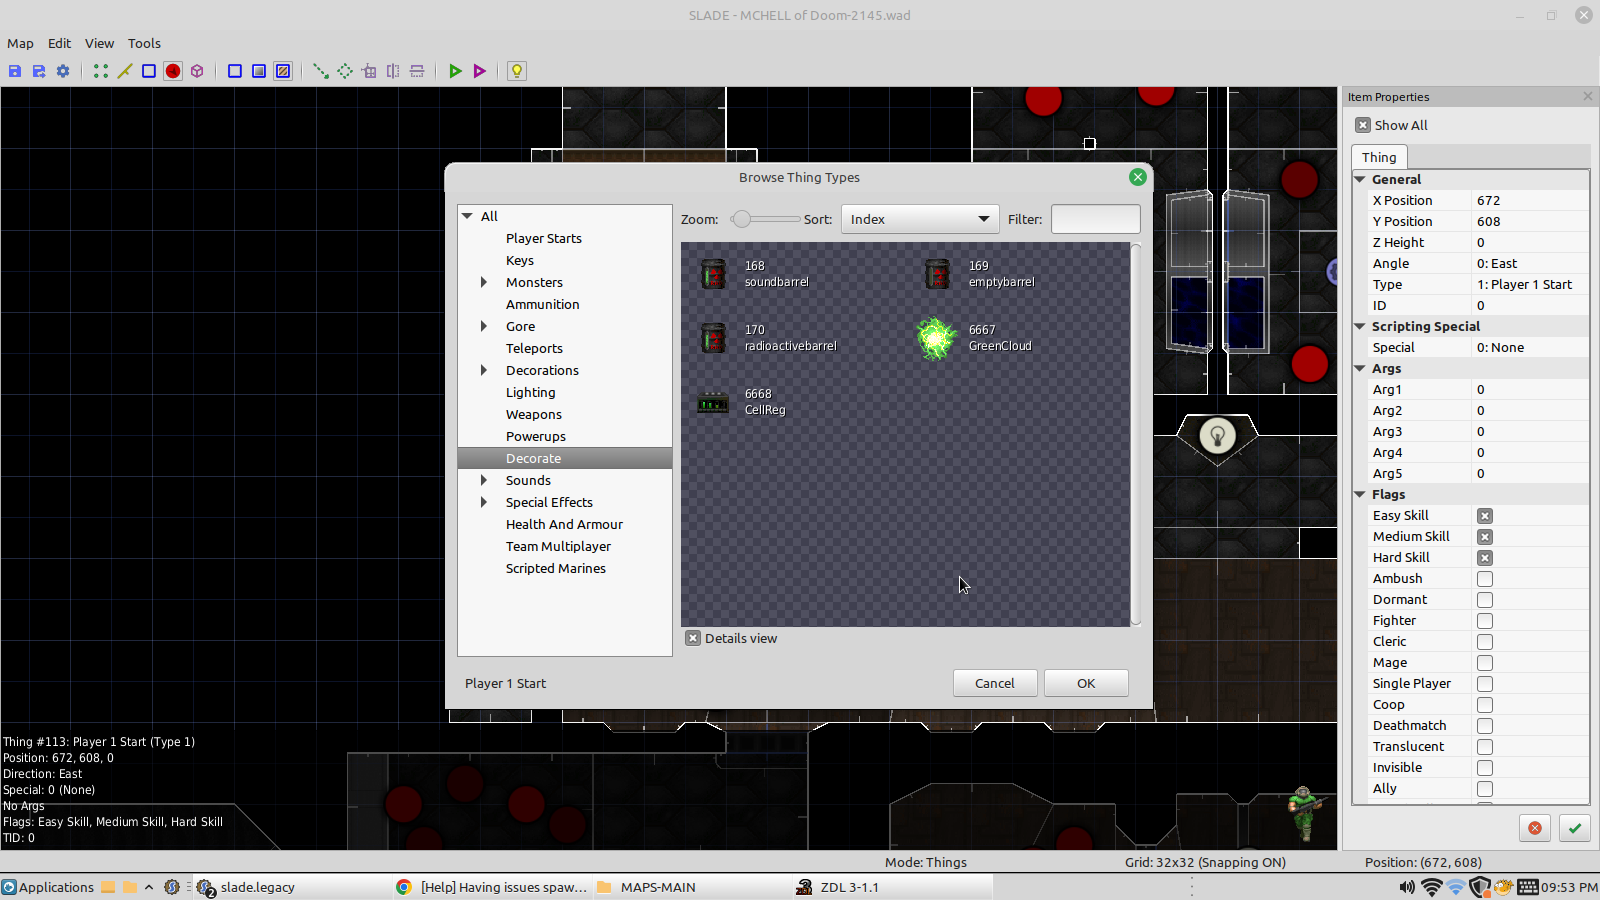
Task: Discard property changes with the red X button
Action: tap(1535, 828)
